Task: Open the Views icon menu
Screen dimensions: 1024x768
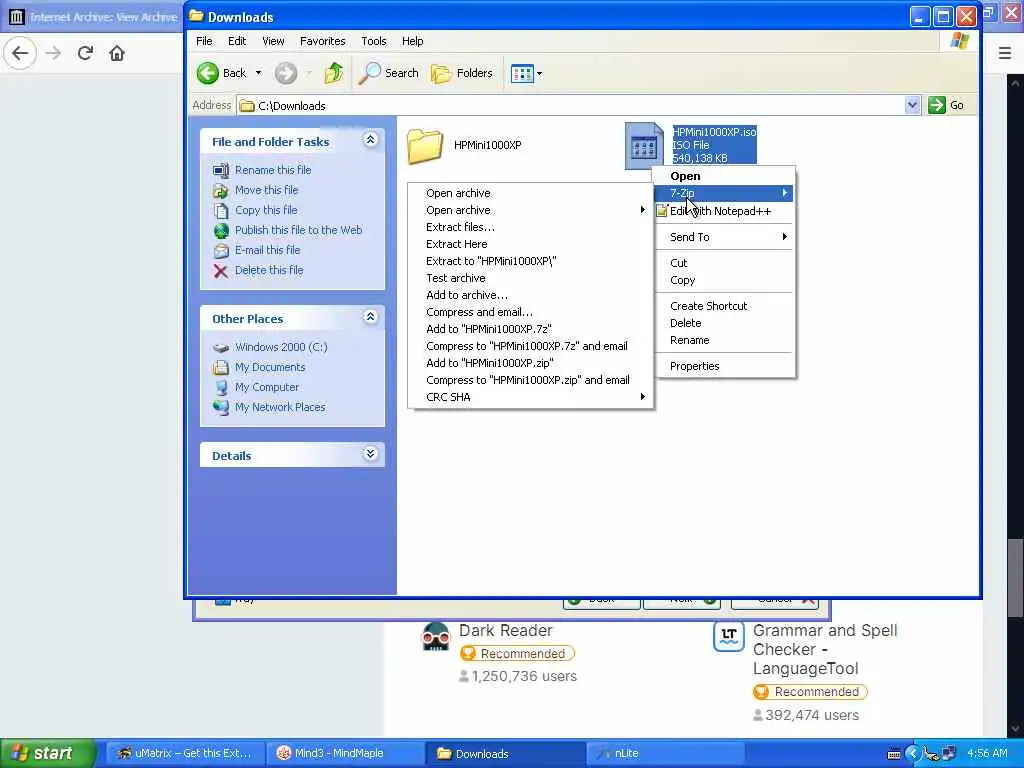Action: [522, 74]
